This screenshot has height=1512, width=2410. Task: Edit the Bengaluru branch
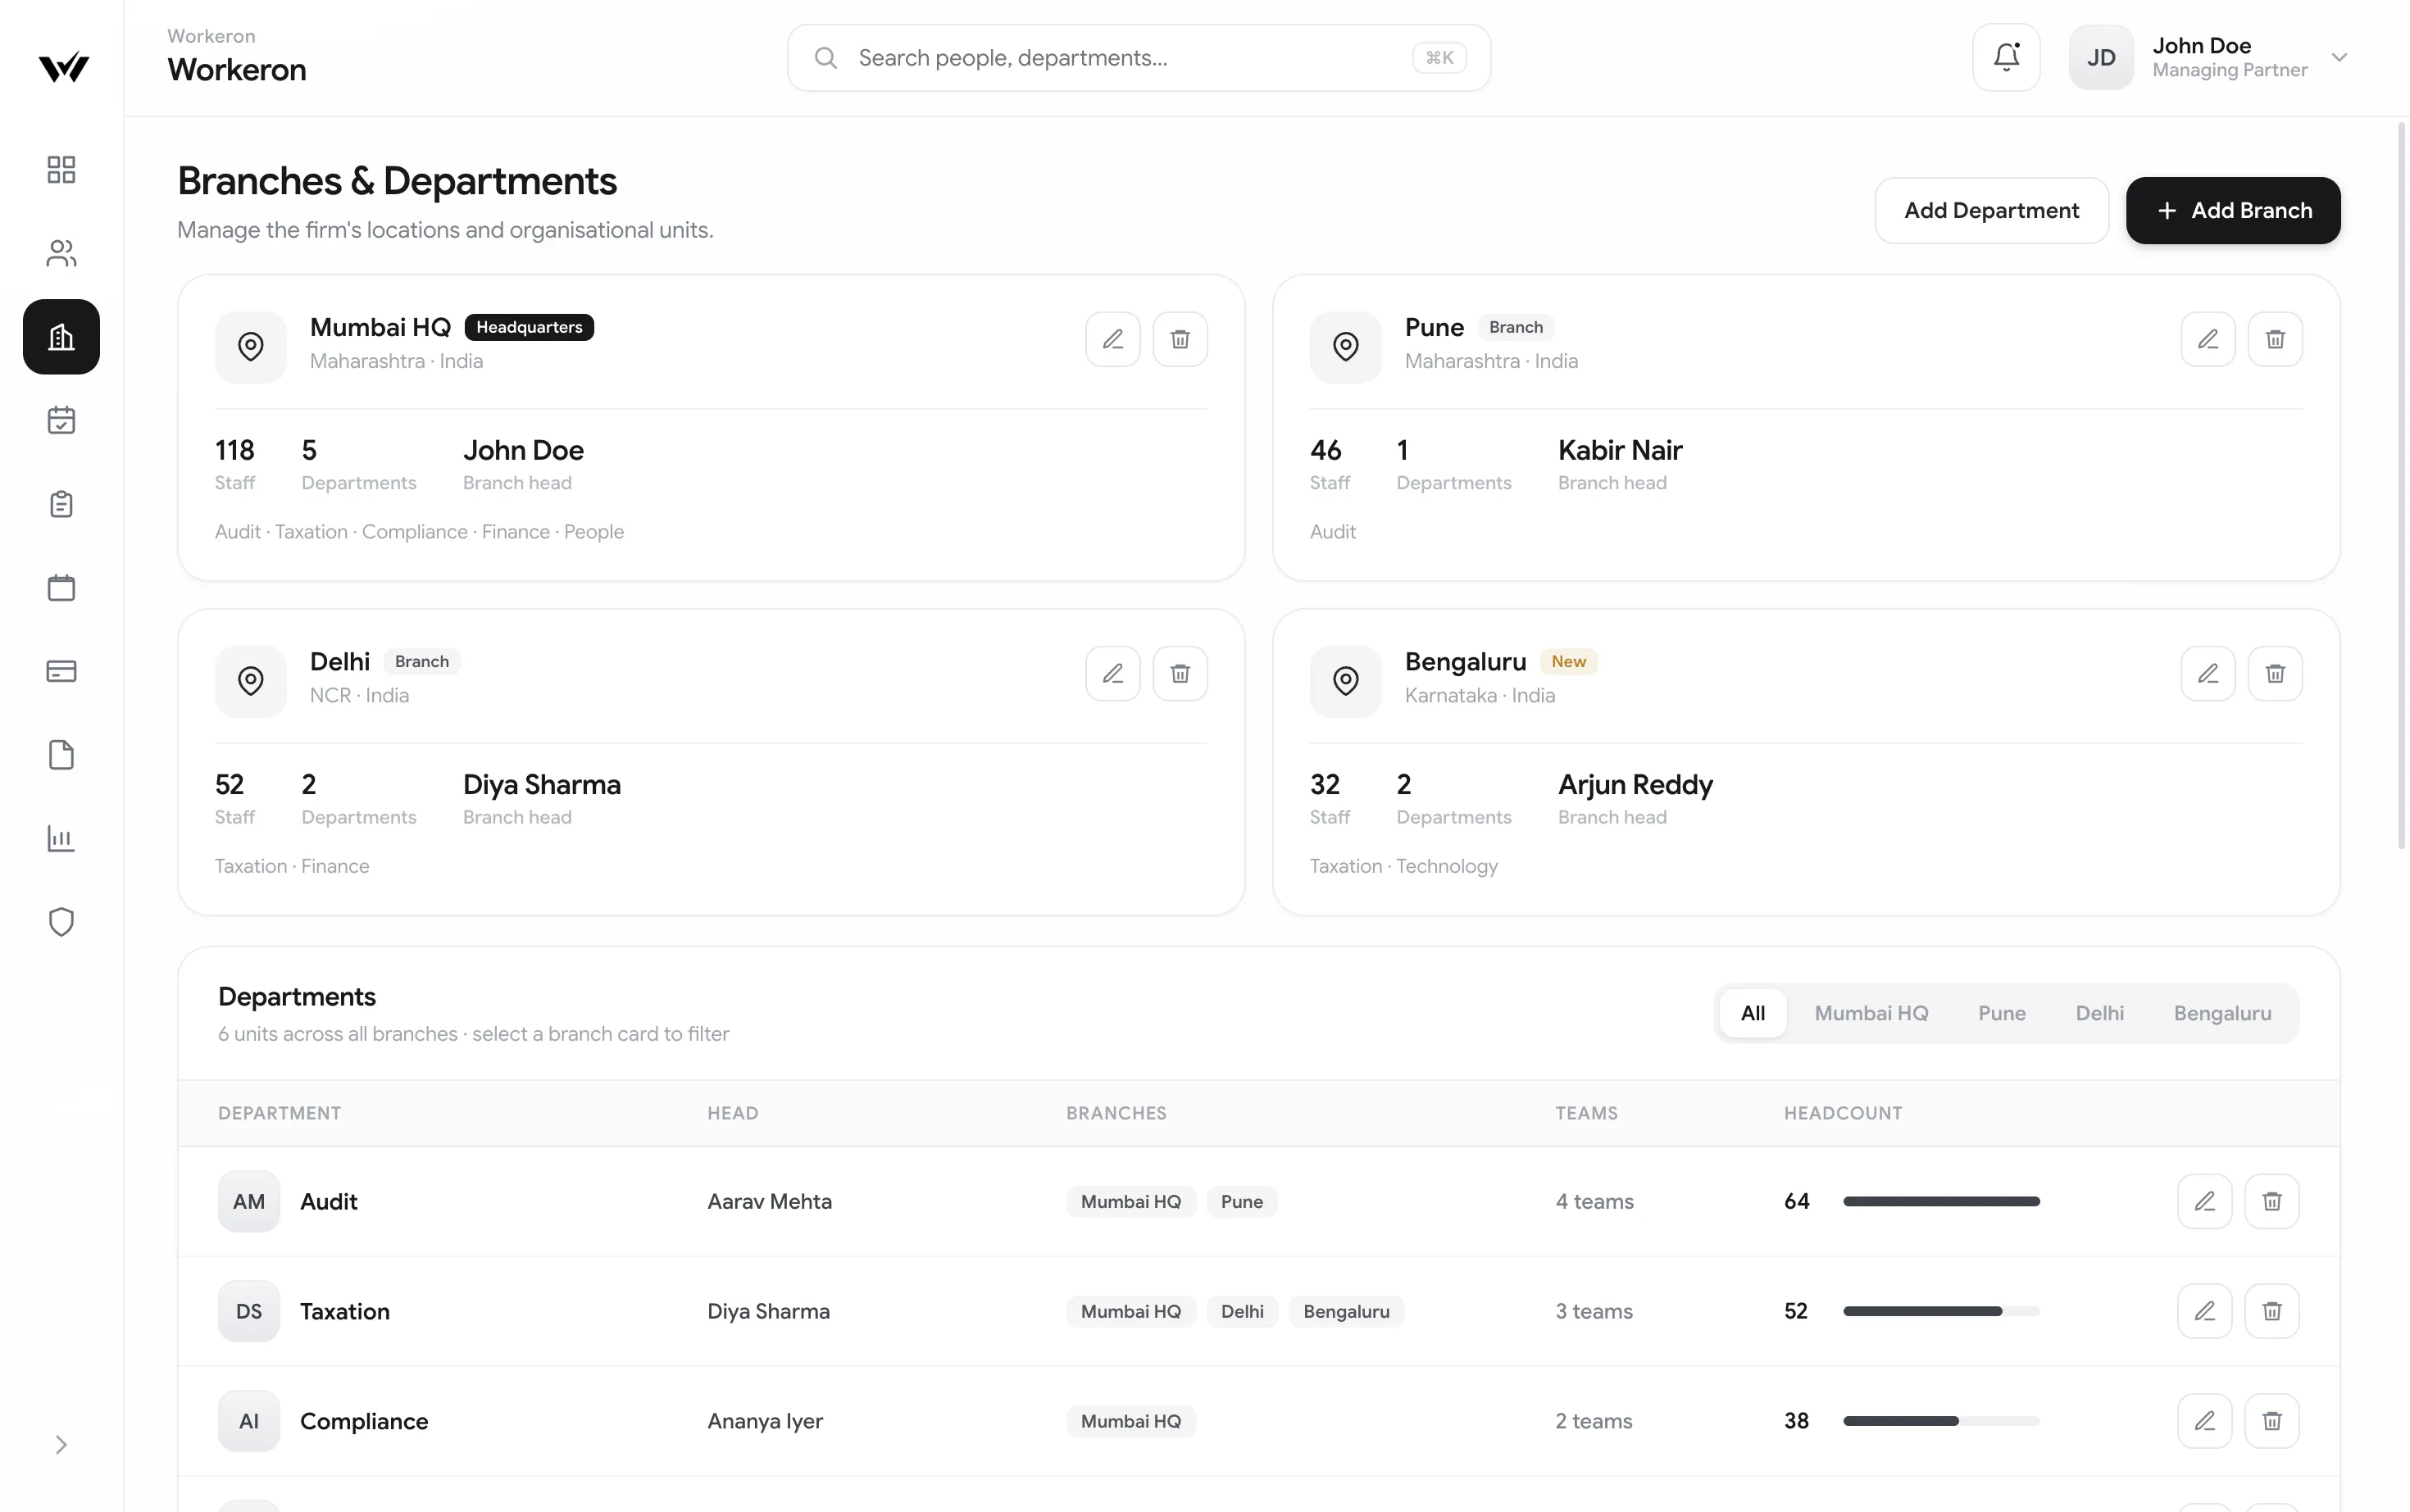(2208, 673)
